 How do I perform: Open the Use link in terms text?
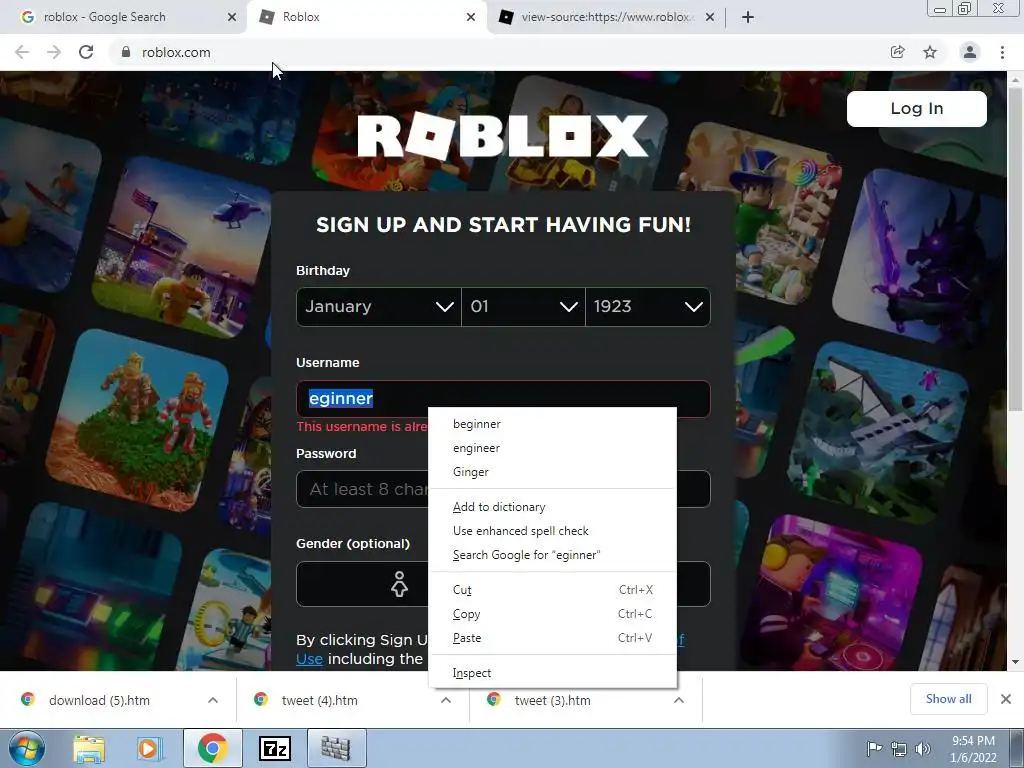pyautogui.click(x=309, y=659)
